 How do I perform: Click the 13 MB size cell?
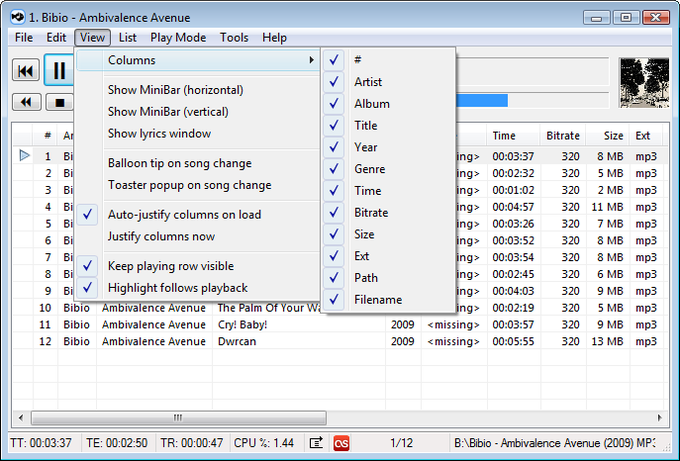(607, 341)
